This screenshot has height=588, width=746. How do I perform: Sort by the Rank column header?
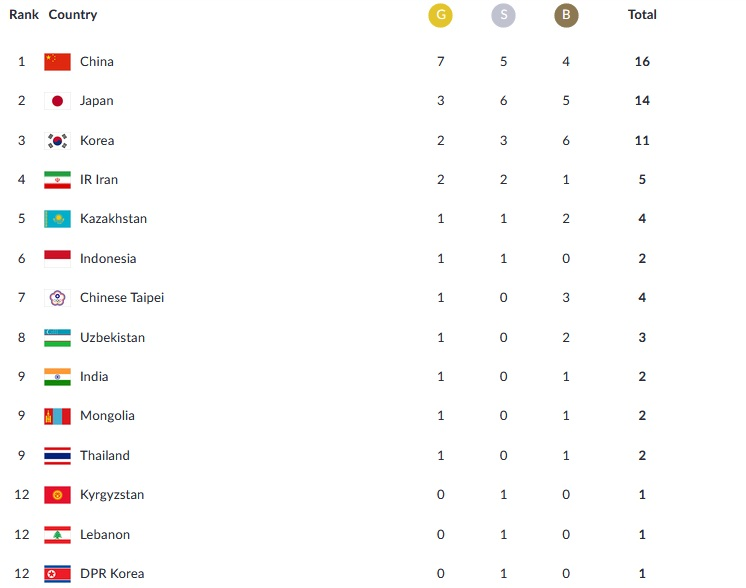click(x=24, y=15)
